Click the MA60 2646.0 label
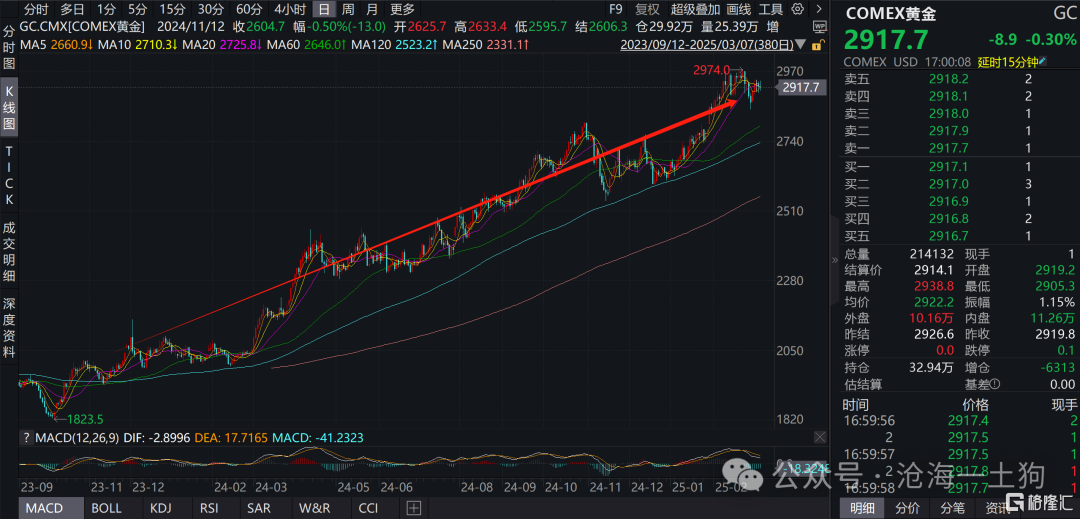The width and height of the screenshot is (1080, 519). (x=305, y=45)
